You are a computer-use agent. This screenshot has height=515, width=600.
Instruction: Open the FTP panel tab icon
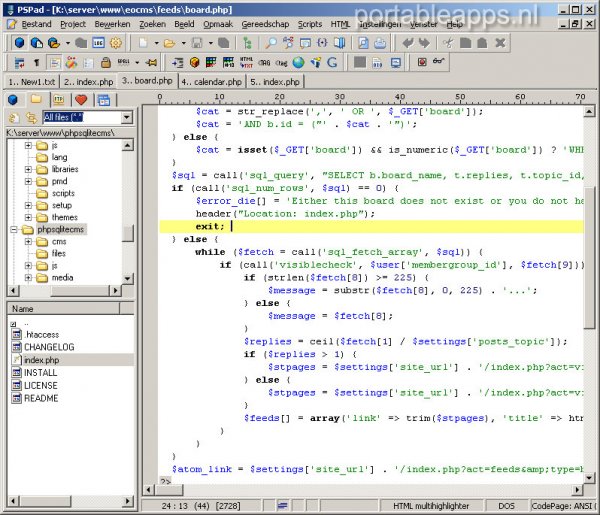pos(57,99)
